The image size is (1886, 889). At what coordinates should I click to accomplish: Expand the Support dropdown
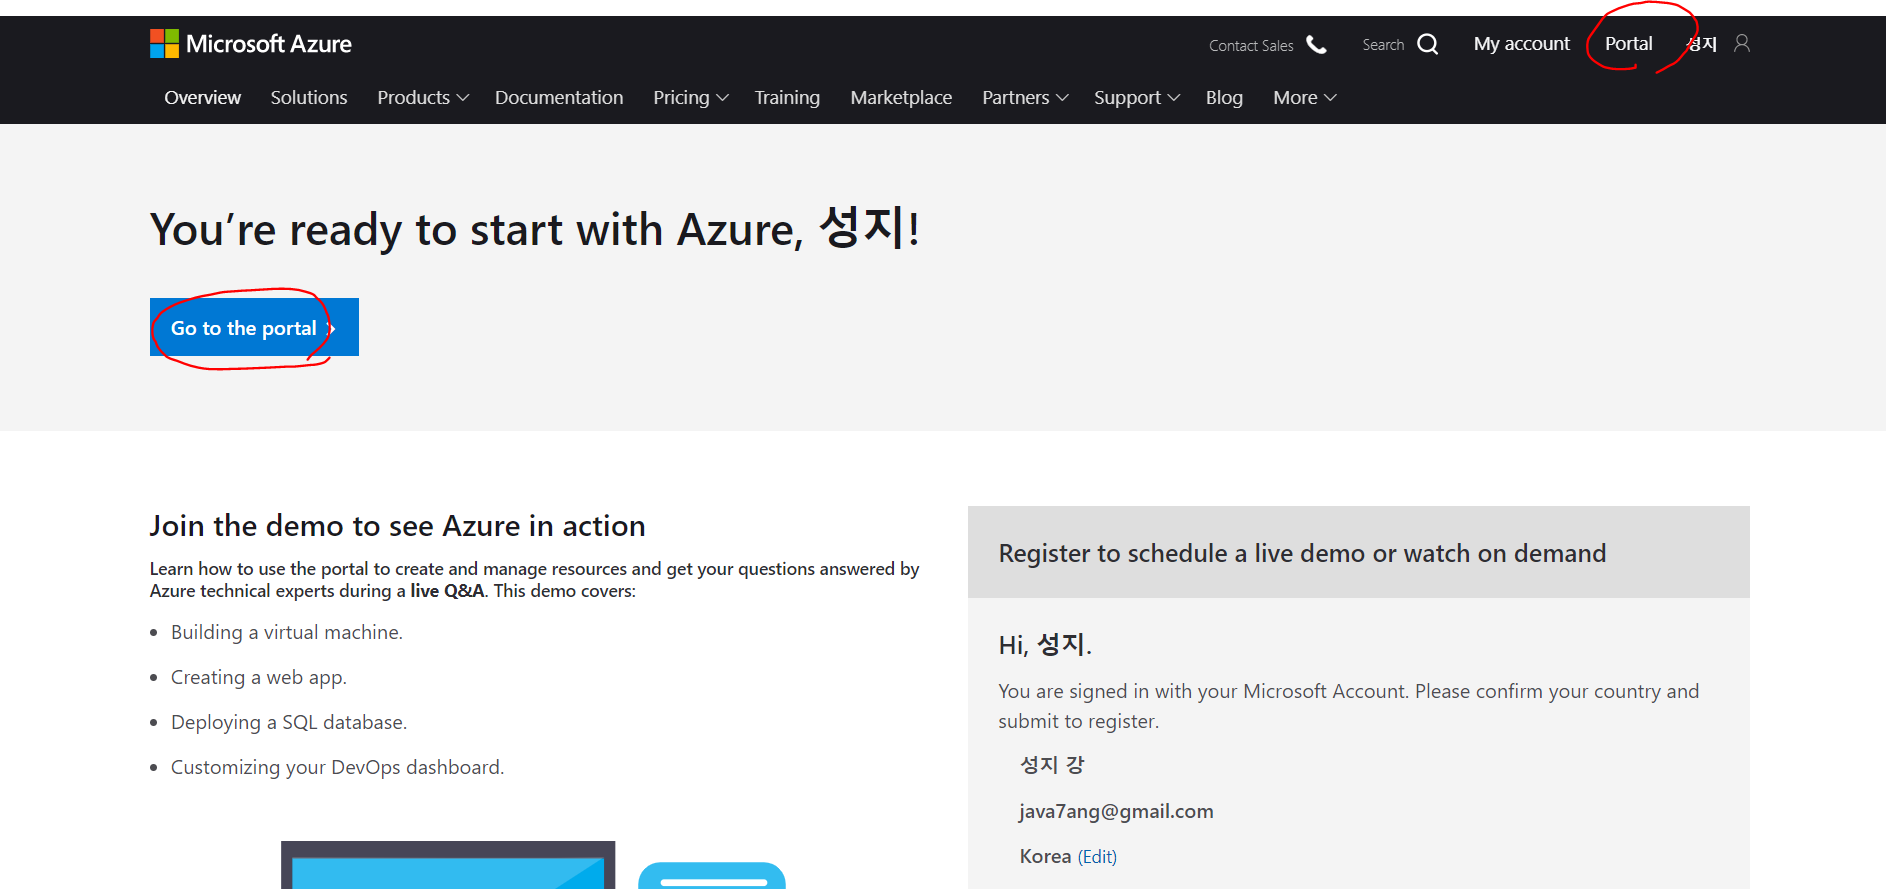(1137, 98)
